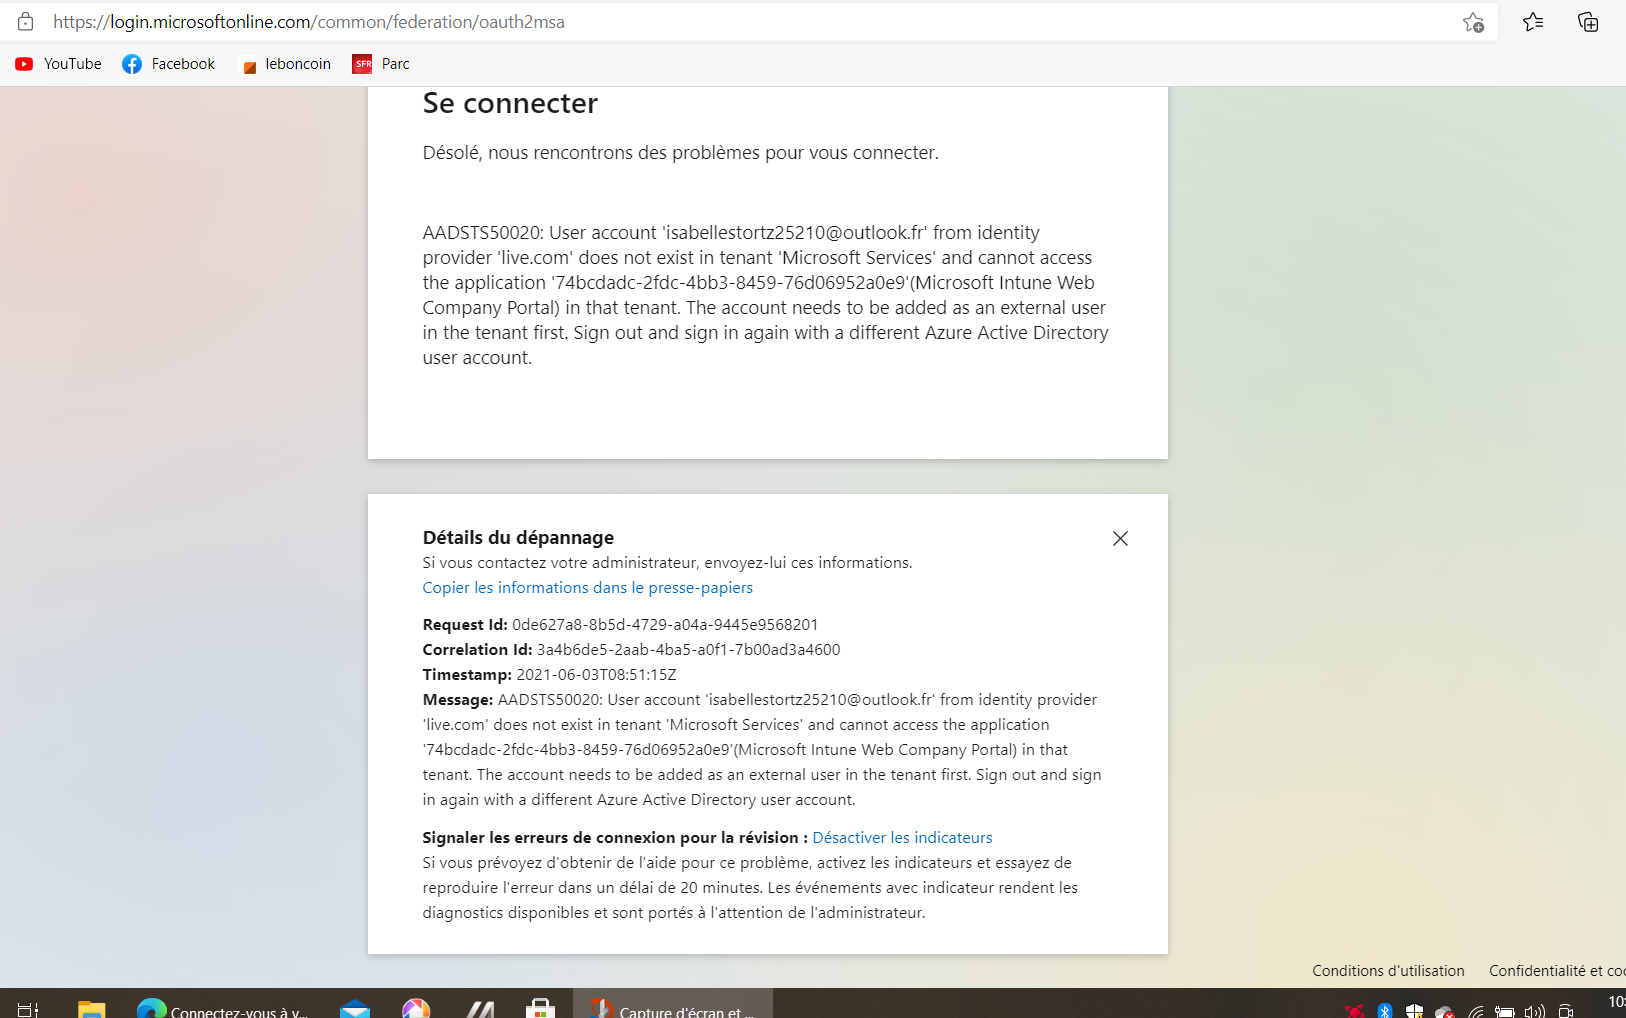Viewport: 1626px width, 1018px height.
Task: Open the Wi-Fi network tray icon
Action: tap(1475, 1011)
